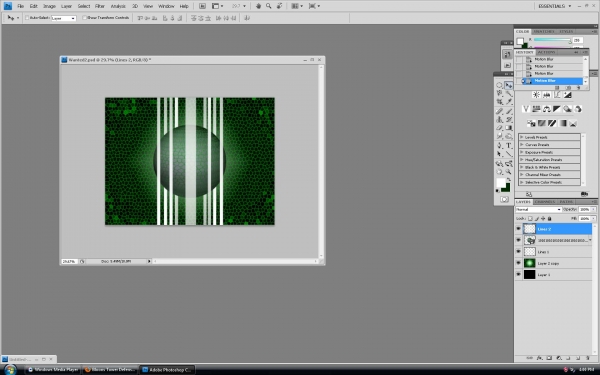Add a layer style via fx icon

click(x=540, y=358)
